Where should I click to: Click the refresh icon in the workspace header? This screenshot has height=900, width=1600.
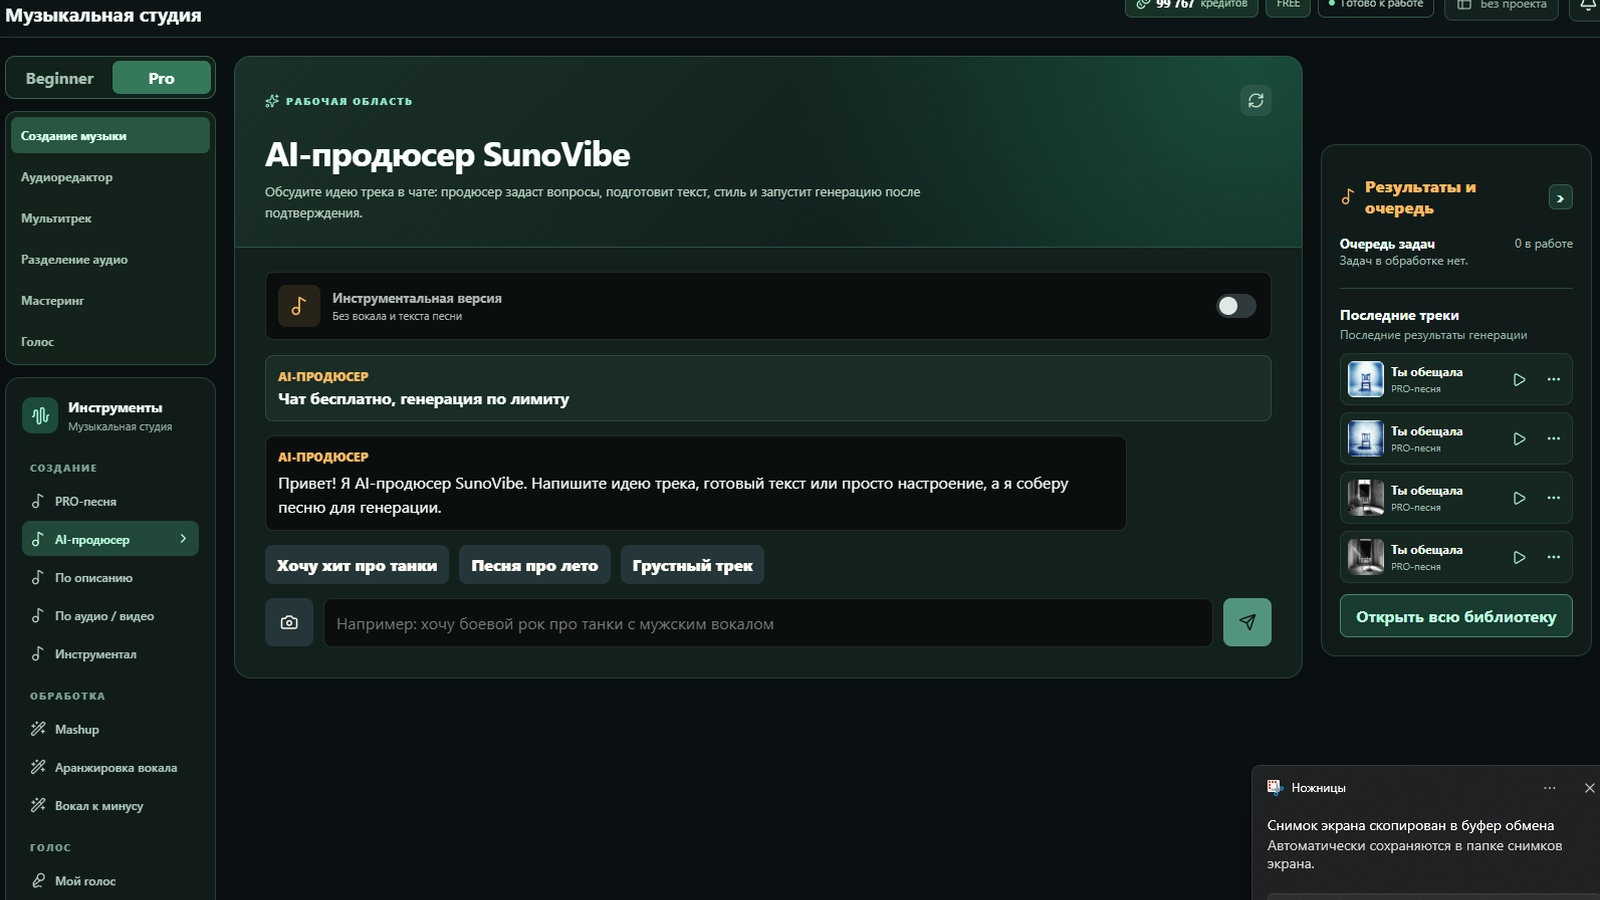pyautogui.click(x=1256, y=101)
